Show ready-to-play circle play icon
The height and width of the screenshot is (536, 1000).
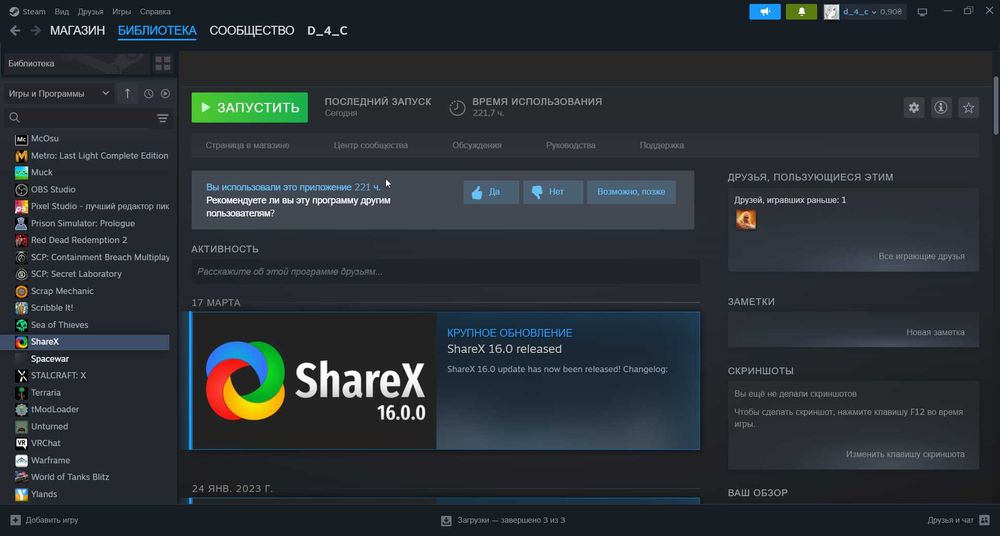coord(165,94)
